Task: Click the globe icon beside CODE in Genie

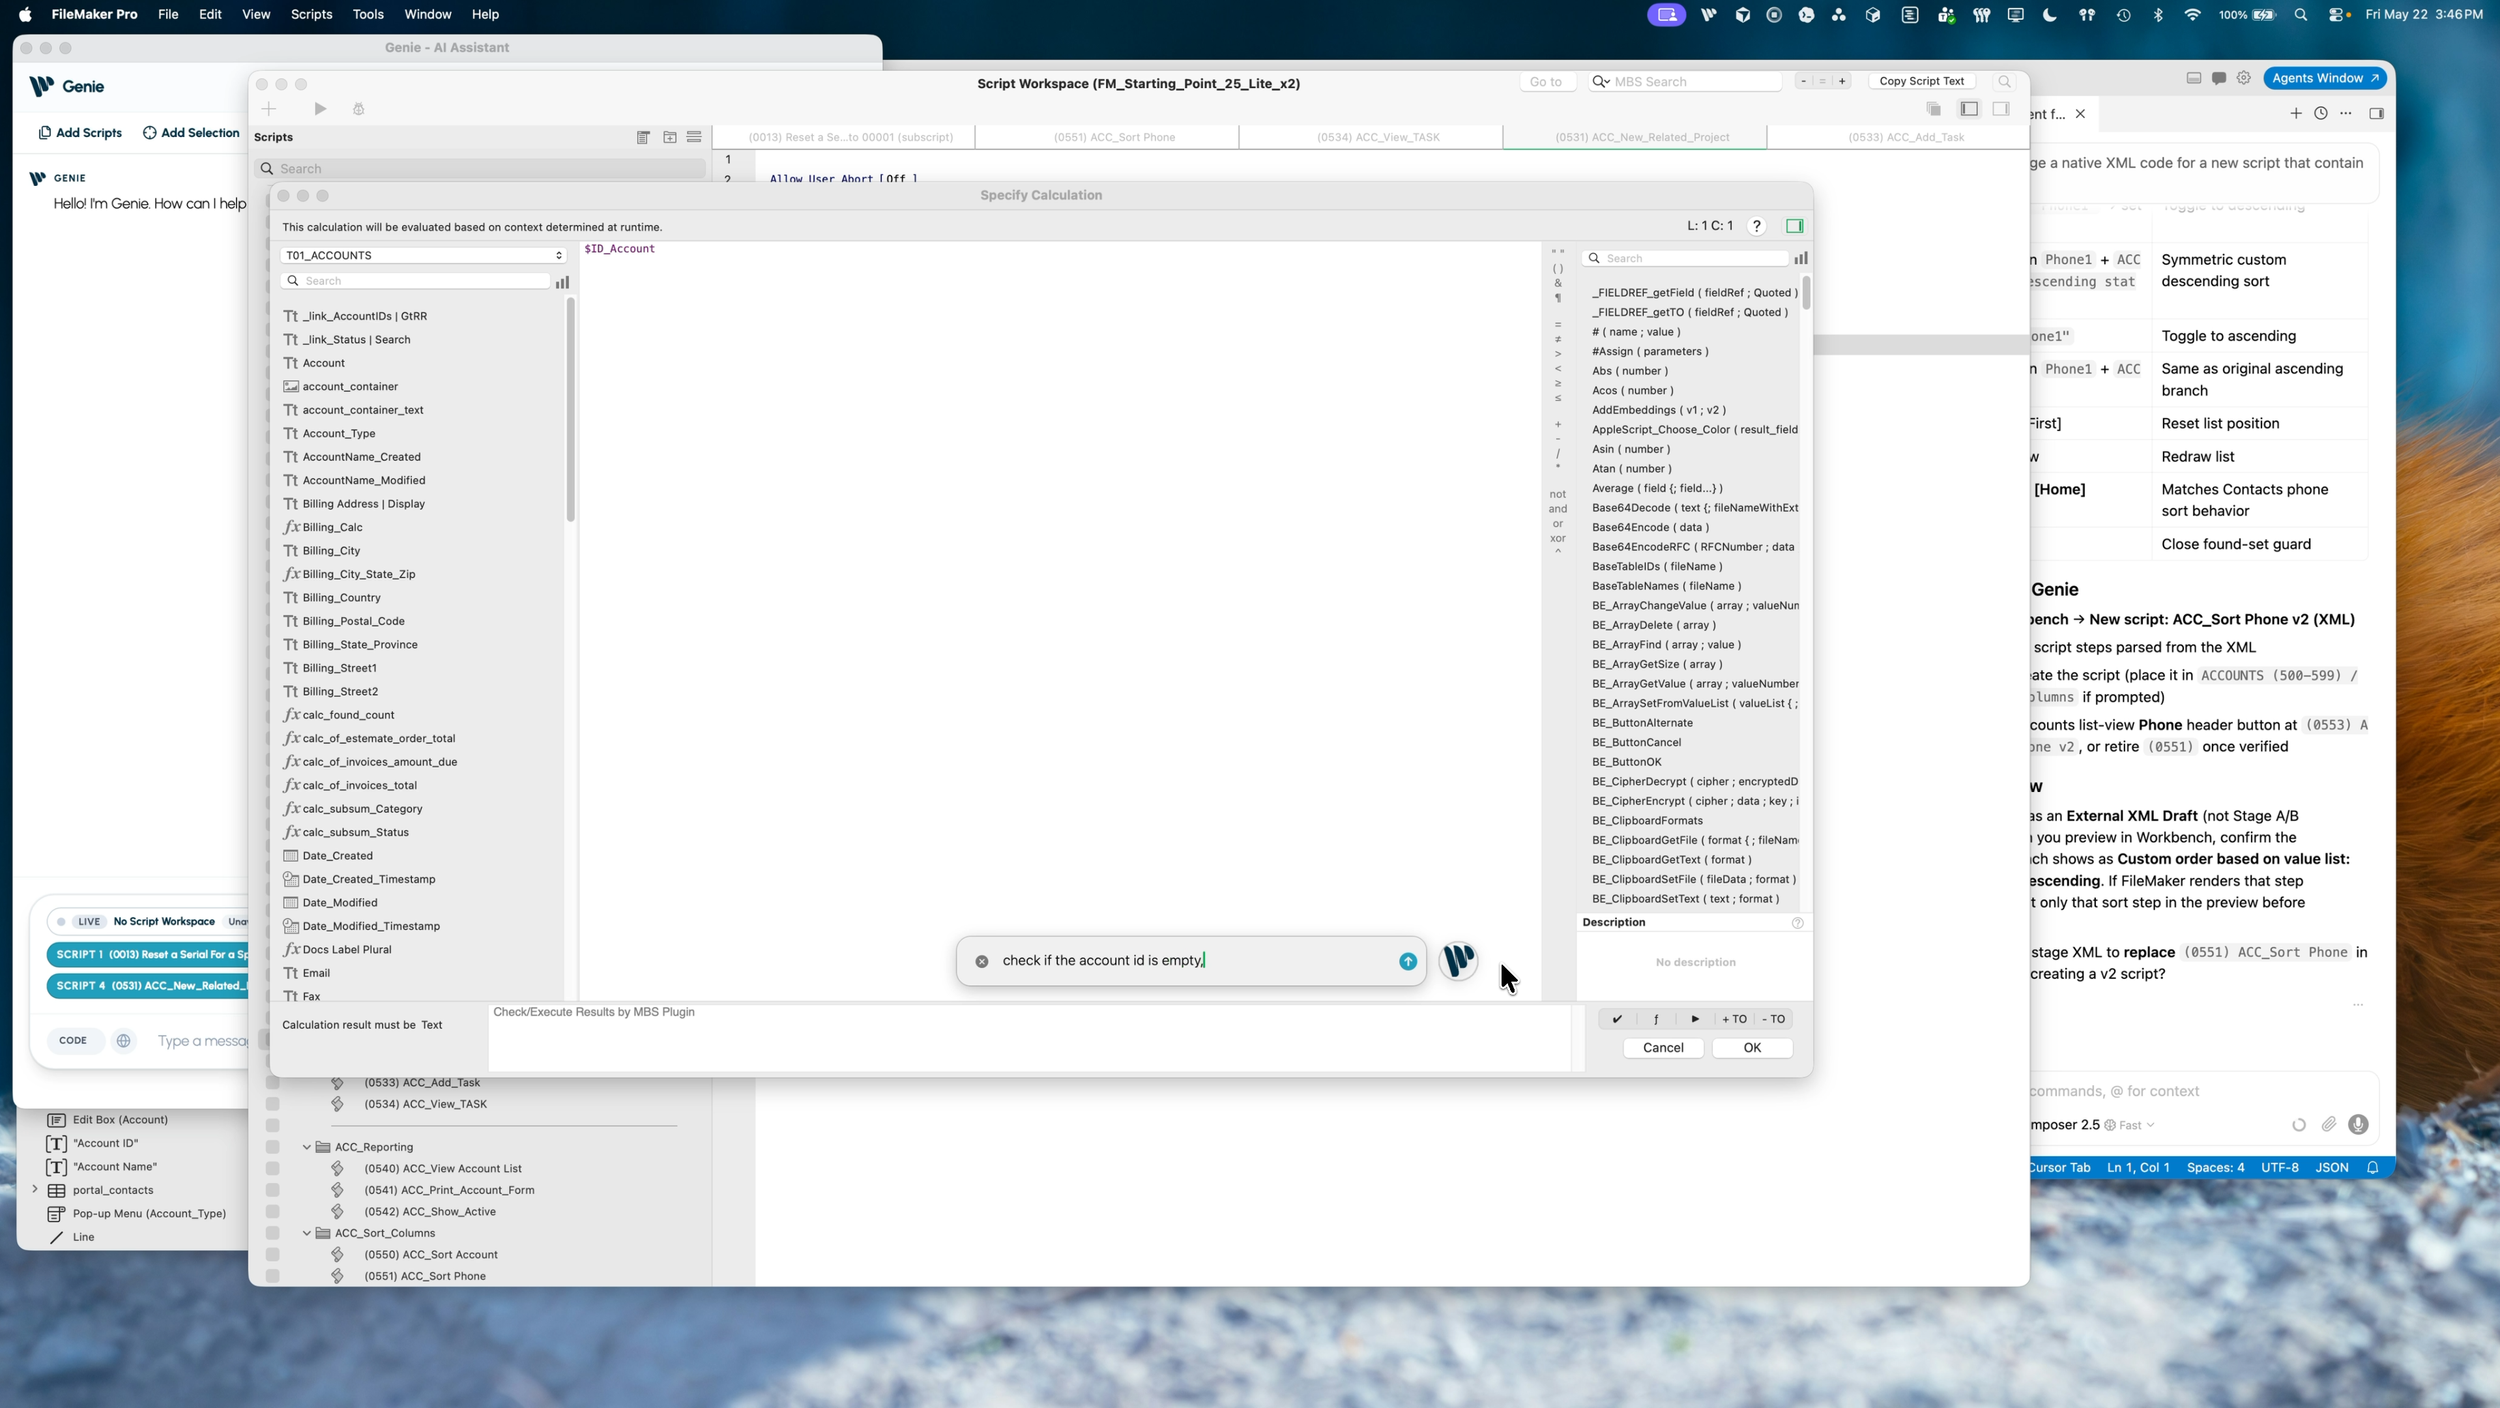Action: coord(123,1041)
